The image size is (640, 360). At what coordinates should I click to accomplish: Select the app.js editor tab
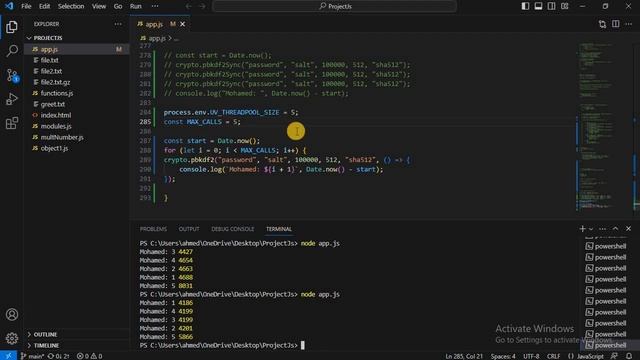pos(159,24)
